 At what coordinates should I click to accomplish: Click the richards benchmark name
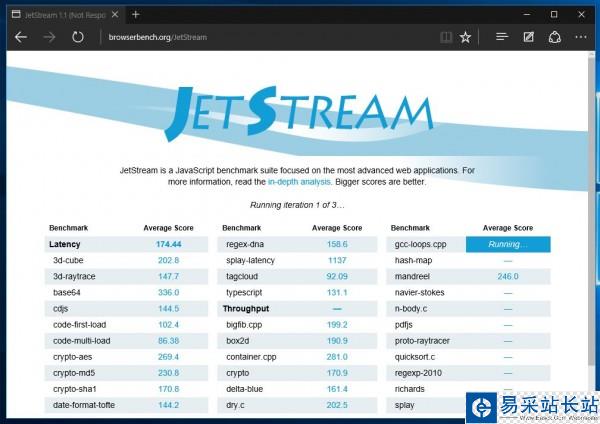coord(409,389)
